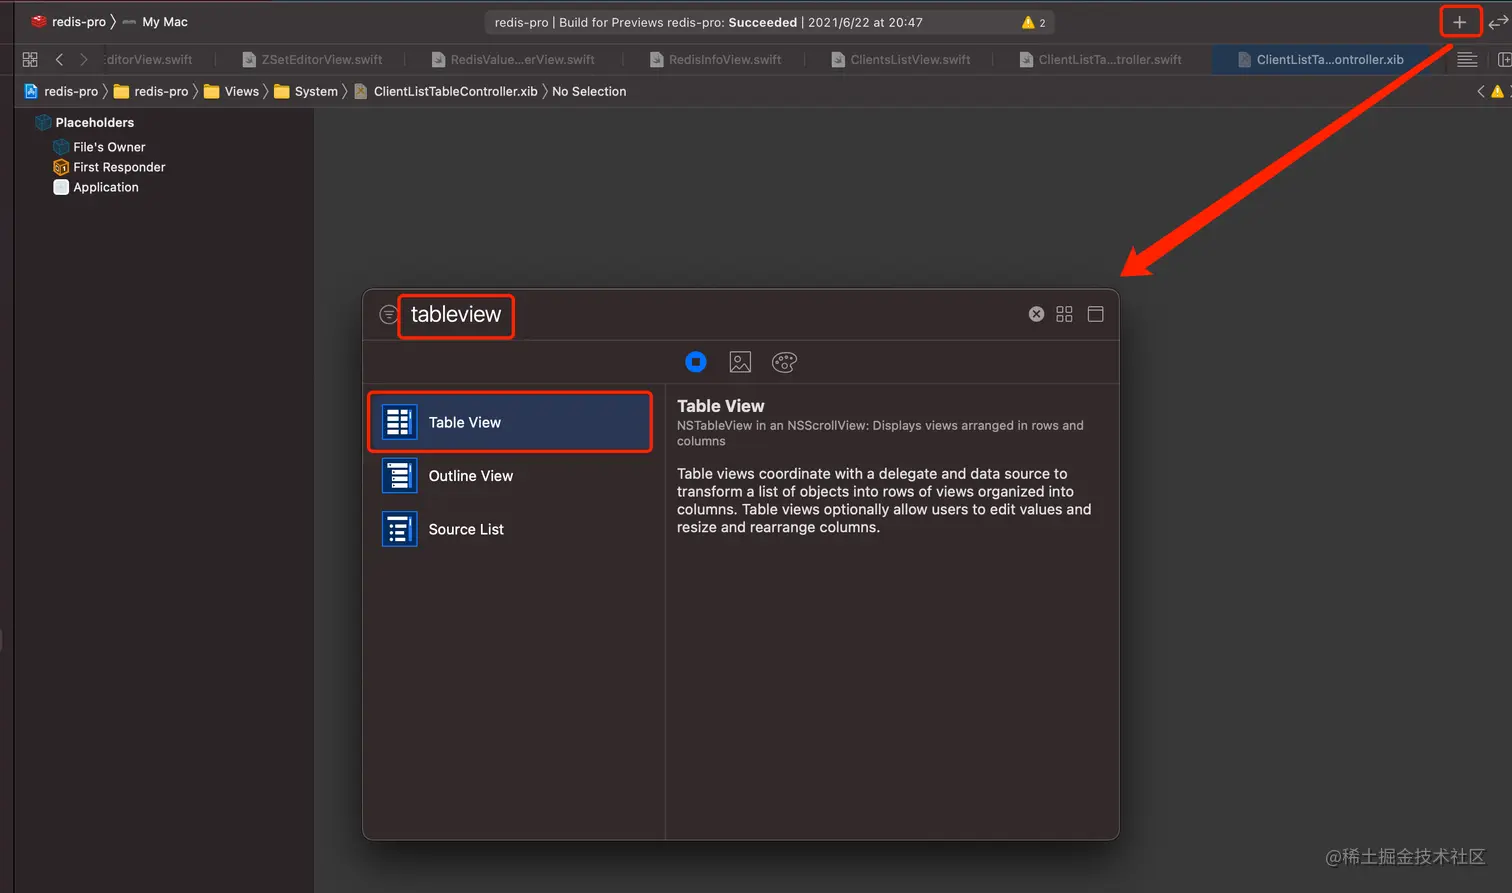
Task: Clear the tableview search text
Action: (1036, 314)
